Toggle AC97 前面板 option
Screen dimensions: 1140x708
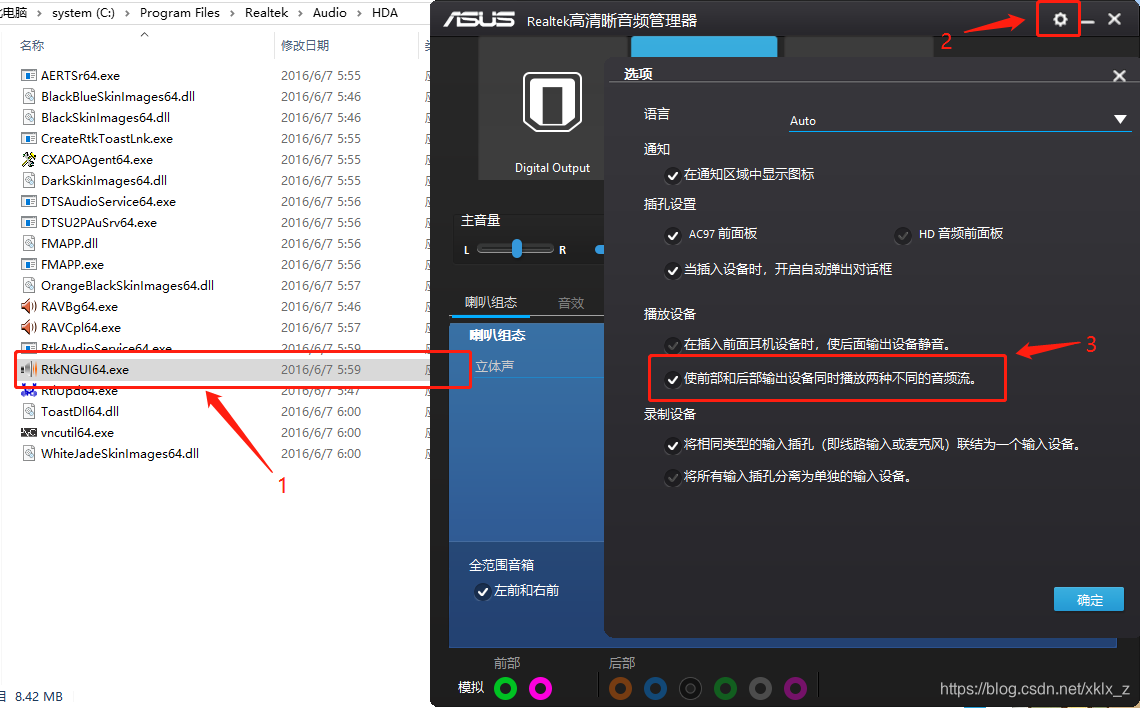(673, 235)
